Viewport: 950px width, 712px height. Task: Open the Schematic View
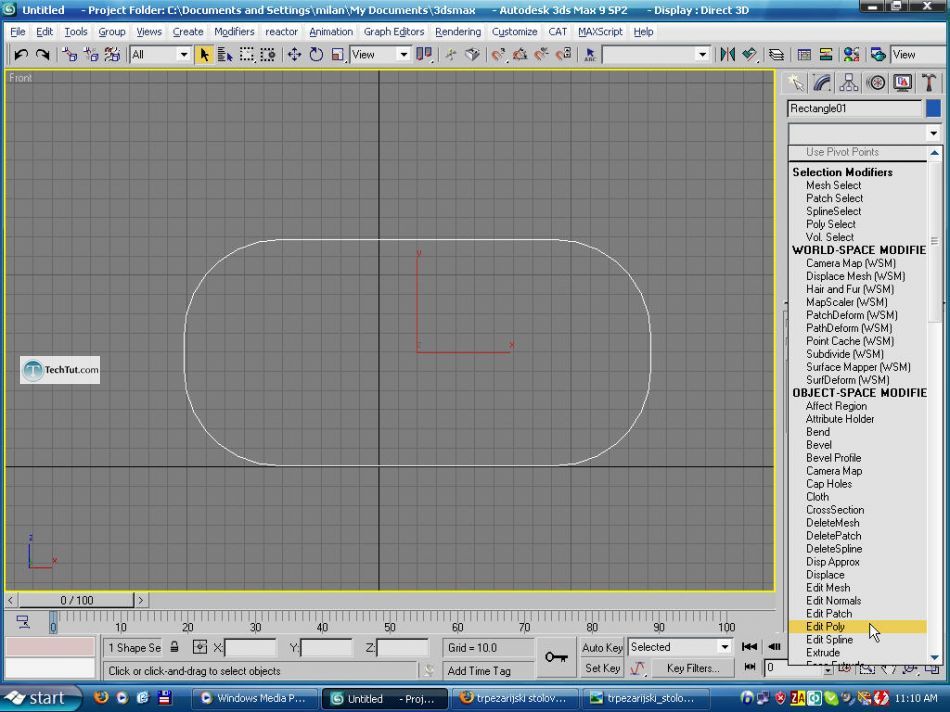[x=826, y=55]
